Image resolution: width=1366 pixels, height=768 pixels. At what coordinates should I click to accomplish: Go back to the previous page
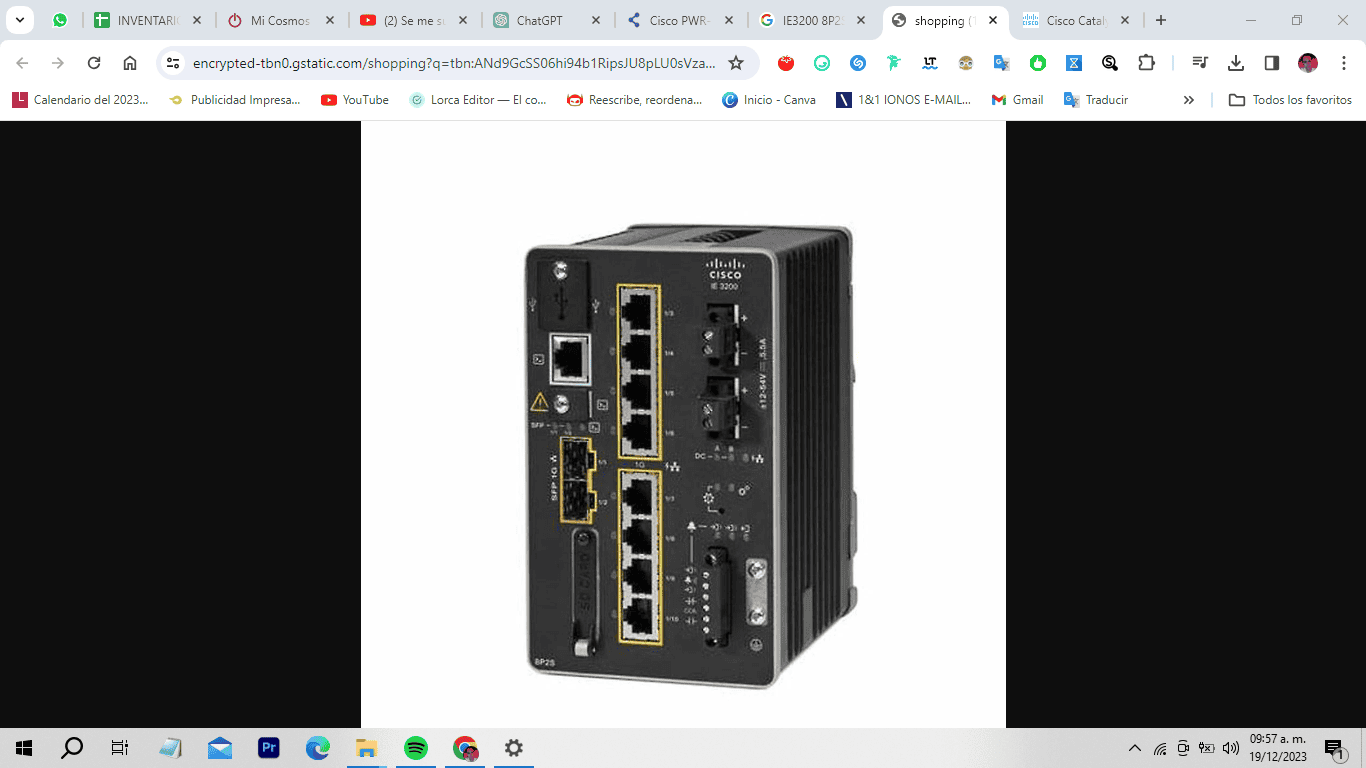pyautogui.click(x=22, y=63)
